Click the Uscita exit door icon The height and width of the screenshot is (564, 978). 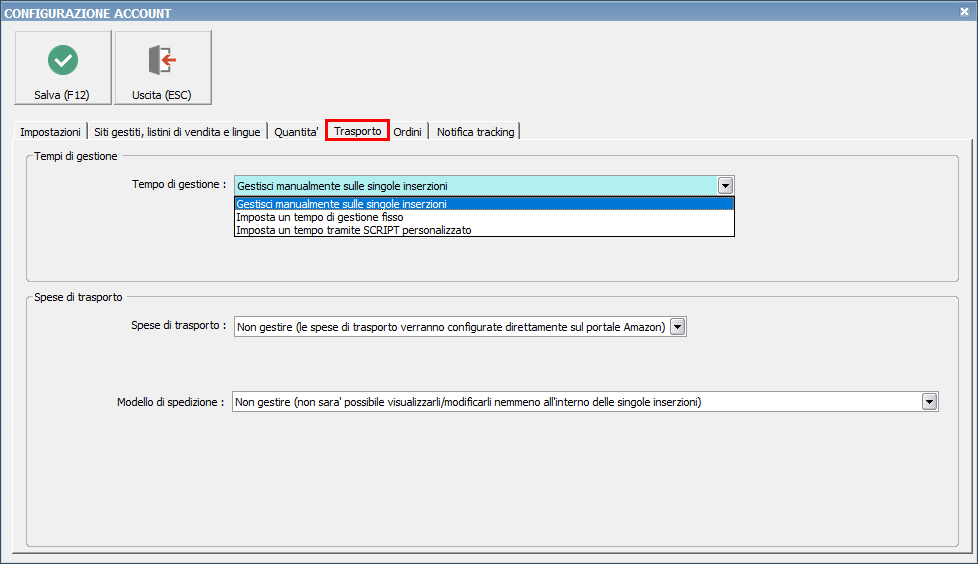pyautogui.click(x=162, y=60)
